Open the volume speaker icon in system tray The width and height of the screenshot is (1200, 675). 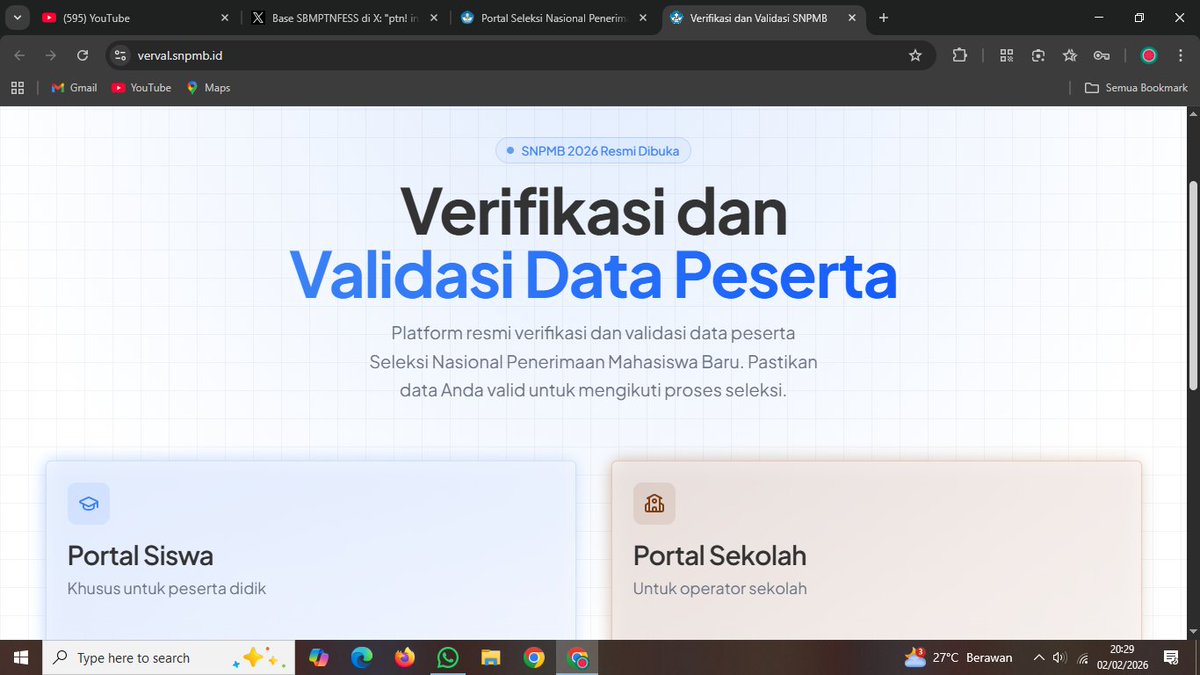coord(1060,658)
